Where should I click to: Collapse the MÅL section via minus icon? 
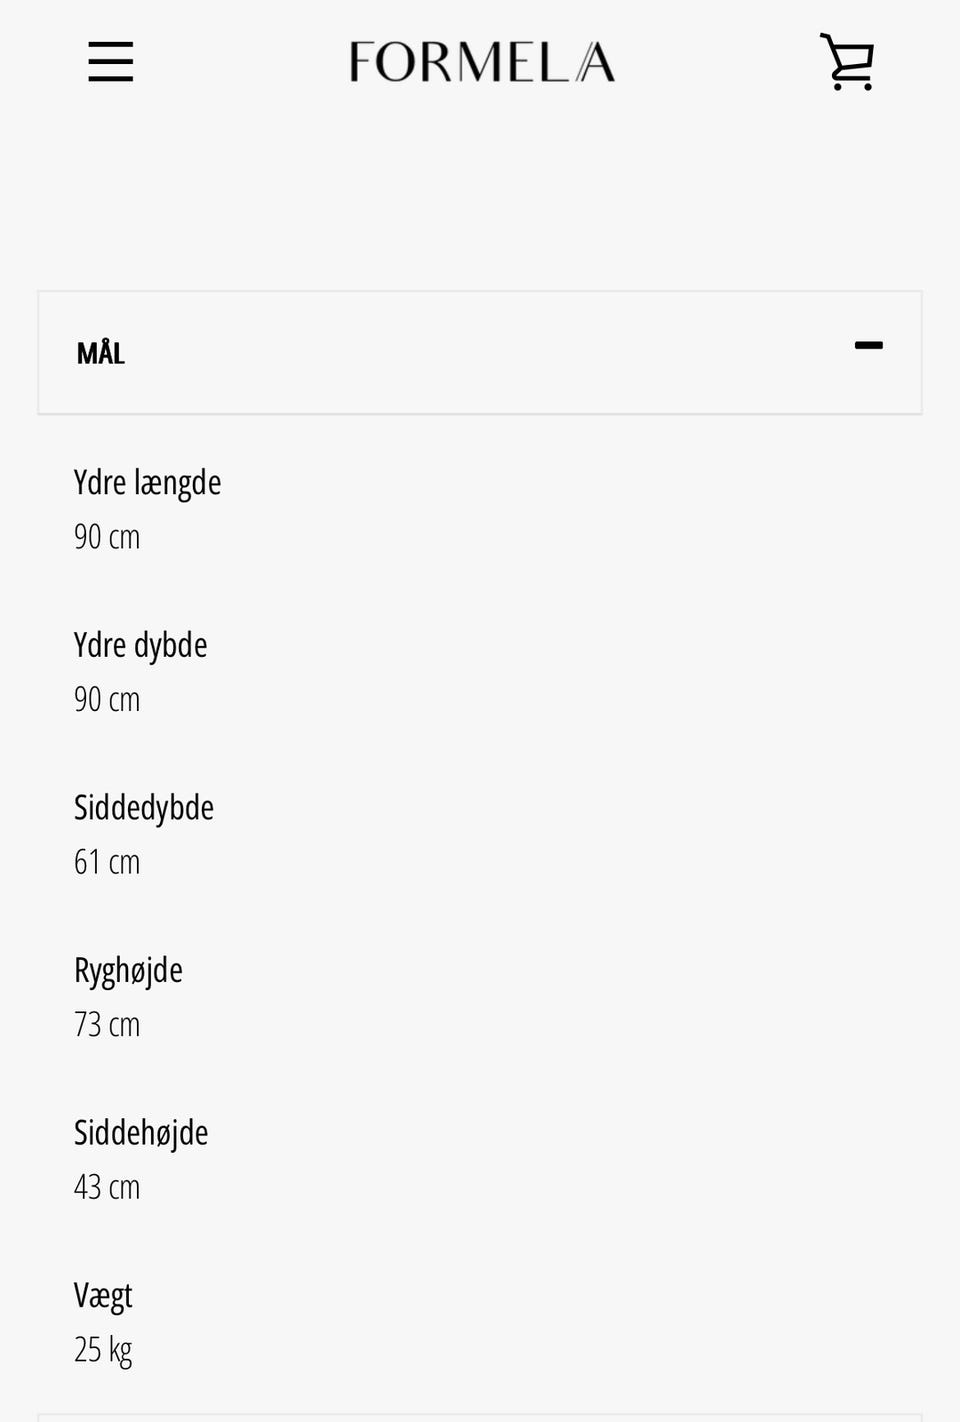(868, 346)
